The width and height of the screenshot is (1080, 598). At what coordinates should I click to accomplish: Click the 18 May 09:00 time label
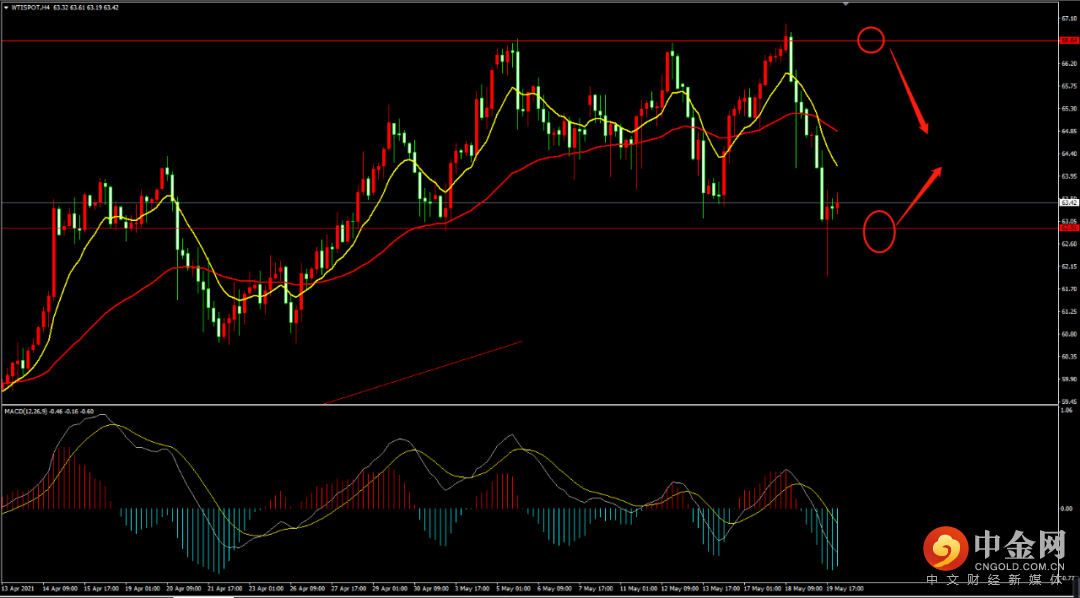pyautogui.click(x=804, y=589)
